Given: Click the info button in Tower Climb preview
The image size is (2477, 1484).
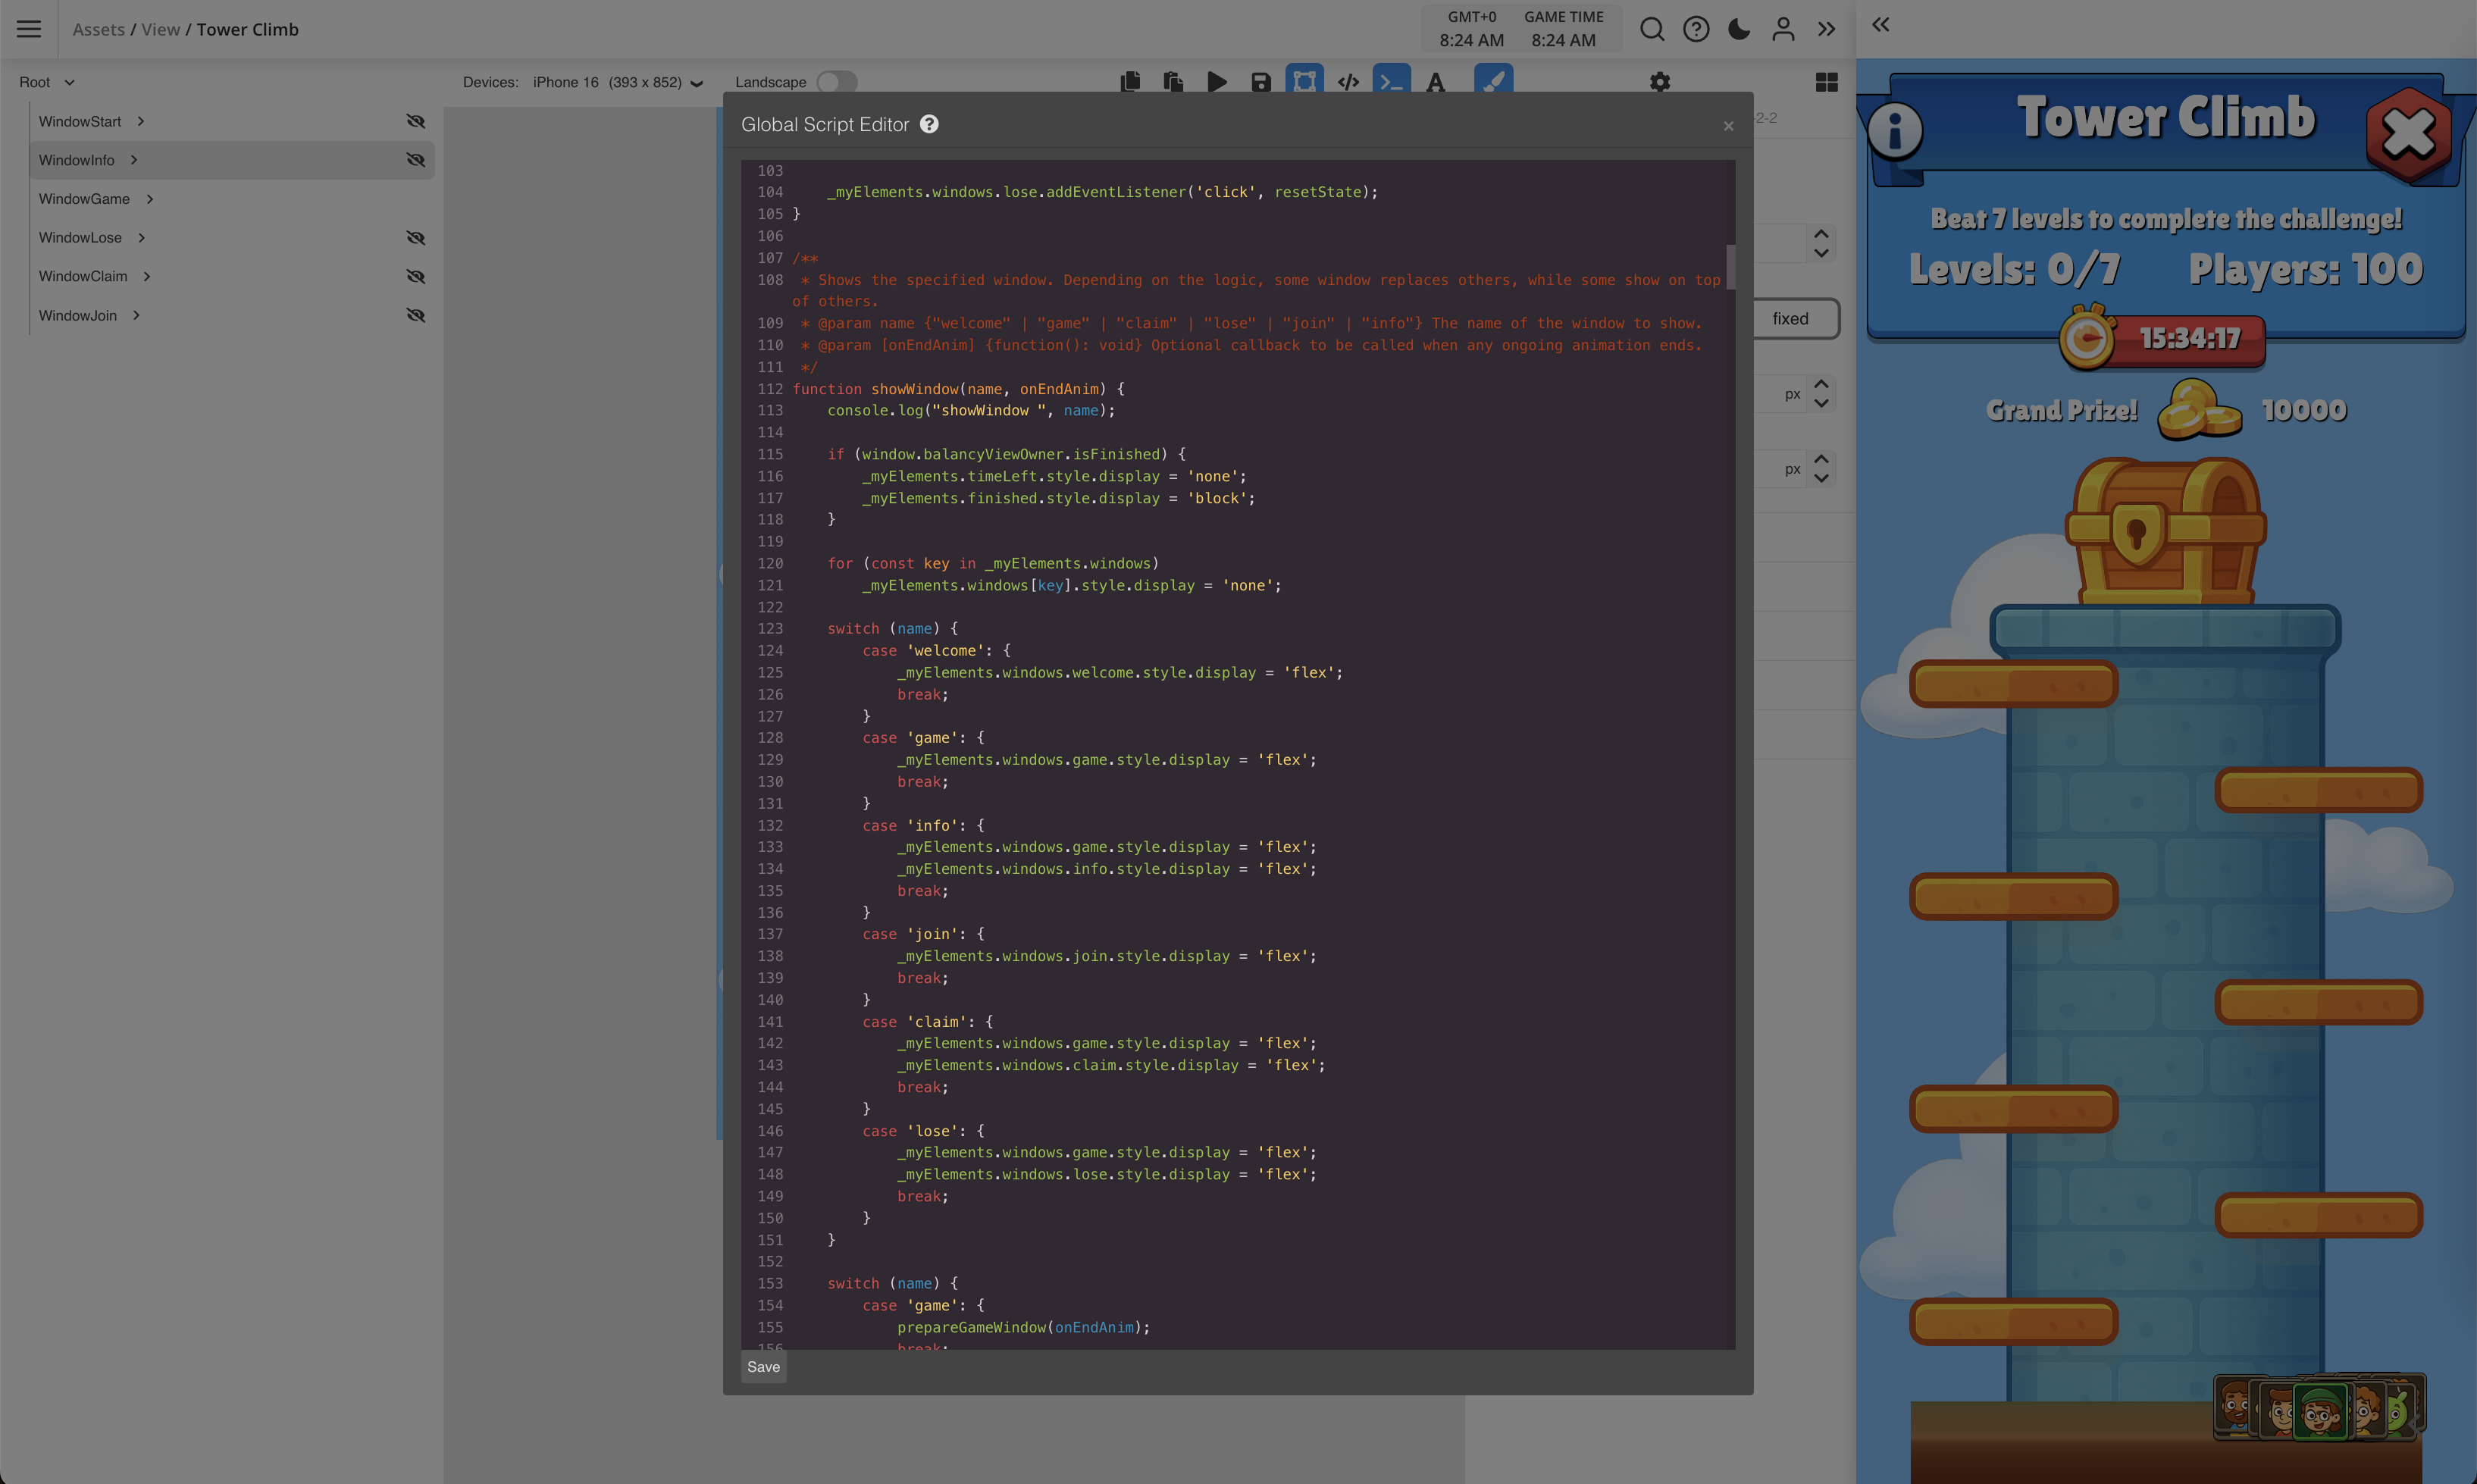Looking at the screenshot, I should pyautogui.click(x=1895, y=130).
